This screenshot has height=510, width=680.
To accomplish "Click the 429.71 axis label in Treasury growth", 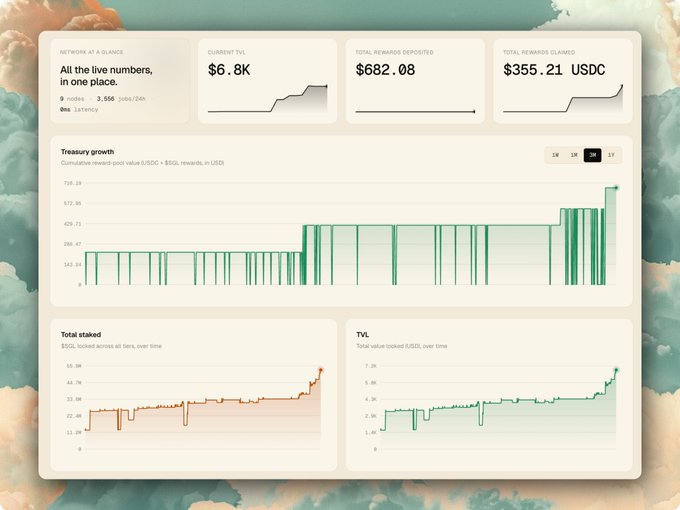I will point(72,224).
